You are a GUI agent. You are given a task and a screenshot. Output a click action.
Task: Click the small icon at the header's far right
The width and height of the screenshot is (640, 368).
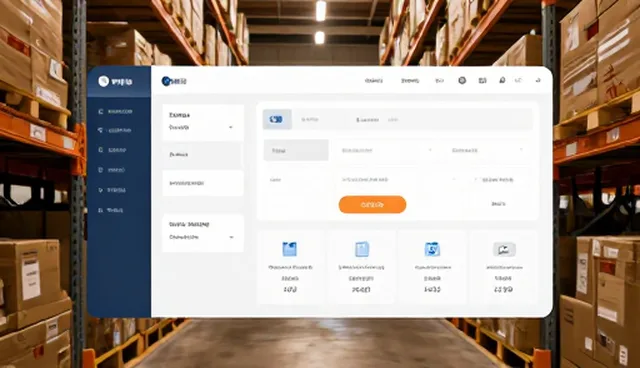(x=538, y=80)
